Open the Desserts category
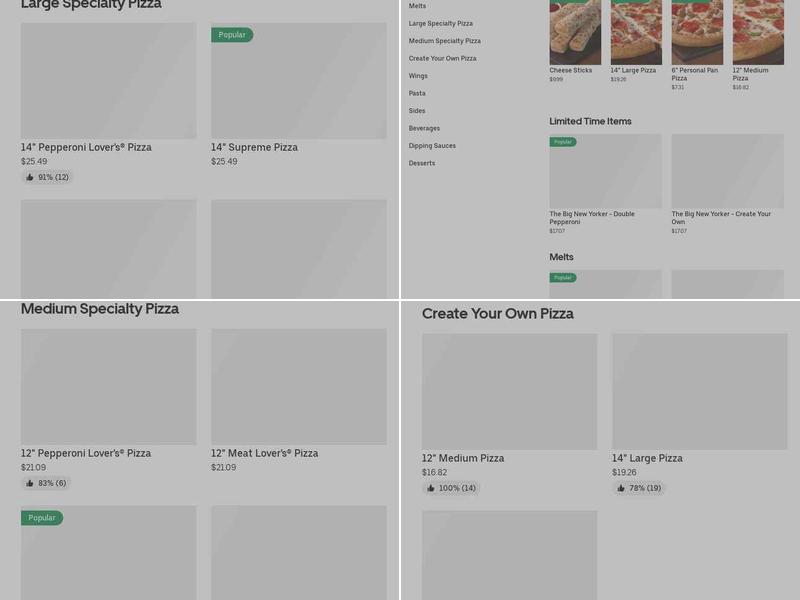Image resolution: width=800 pixels, height=600 pixels. pos(421,163)
